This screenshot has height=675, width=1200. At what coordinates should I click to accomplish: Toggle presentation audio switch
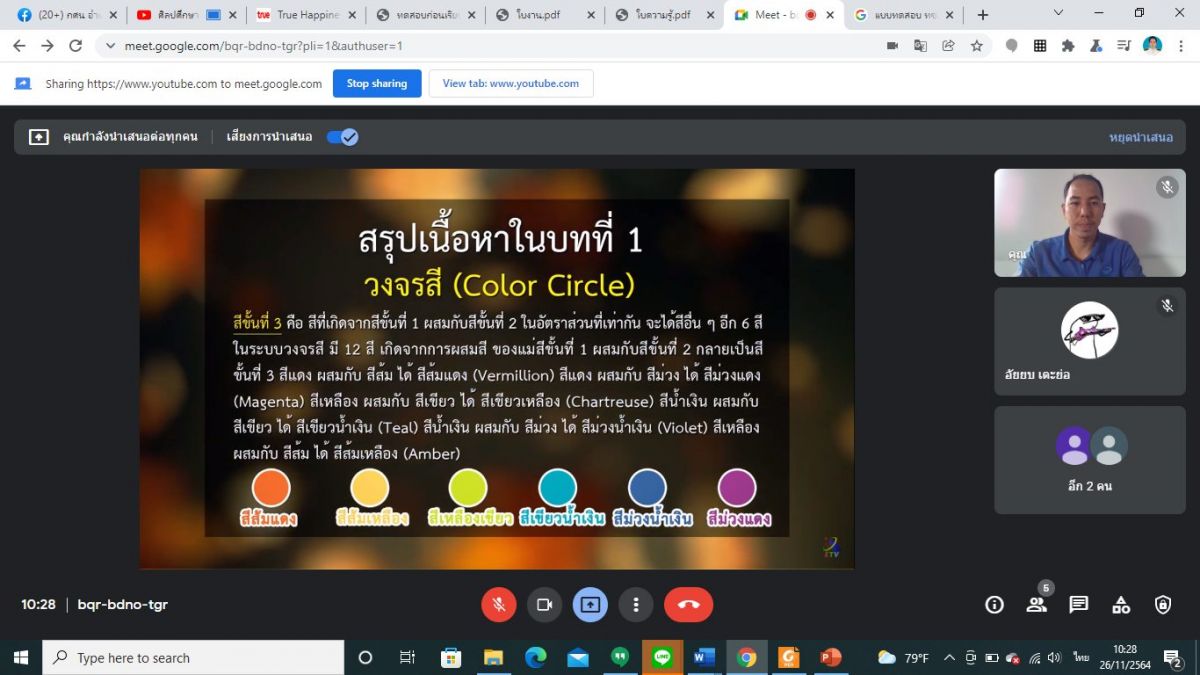342,137
